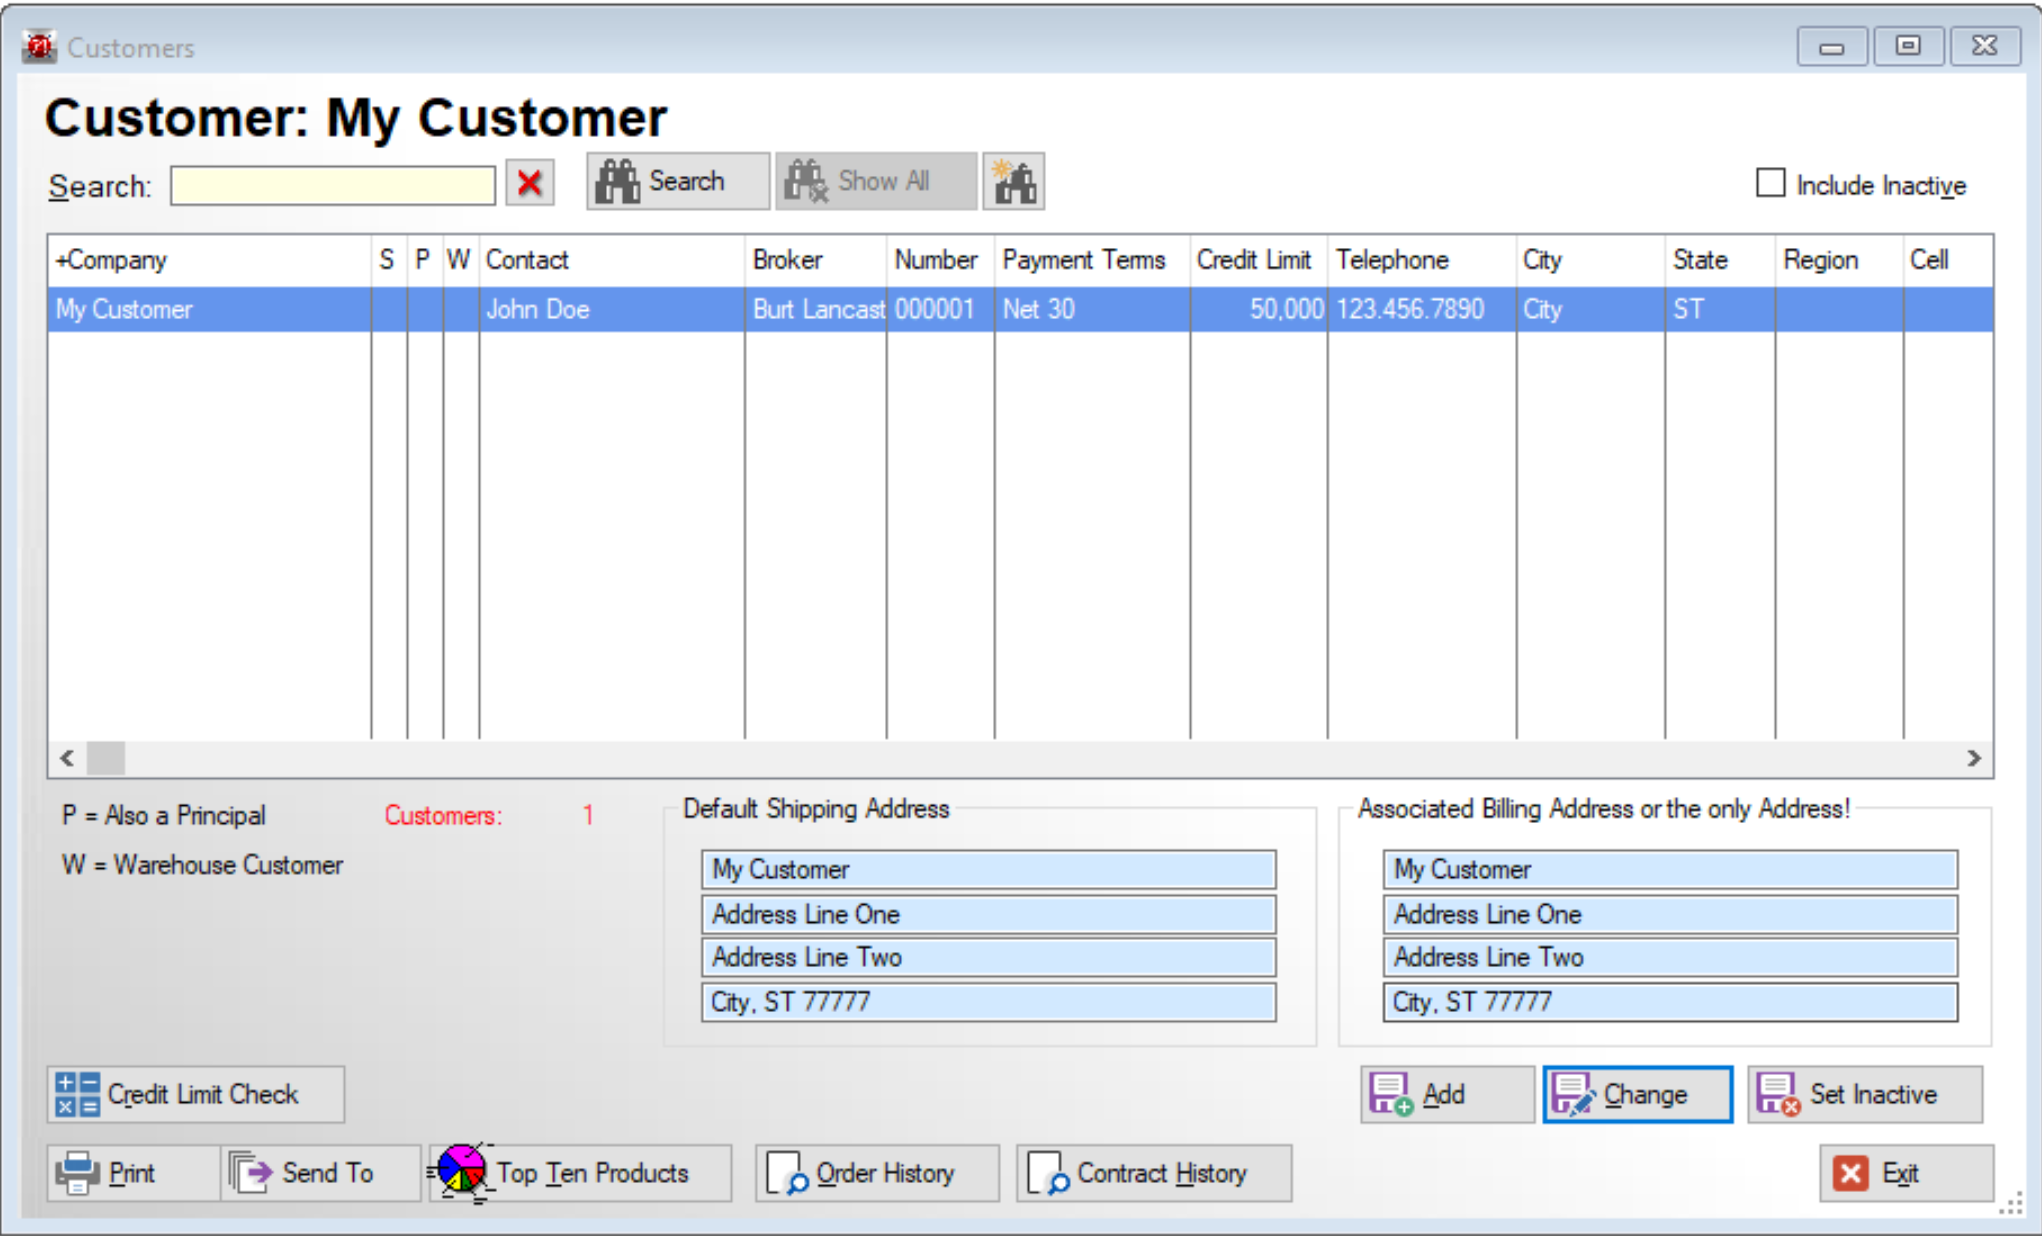
Task: Click the Burt Lancast broker cell
Action: (815, 309)
